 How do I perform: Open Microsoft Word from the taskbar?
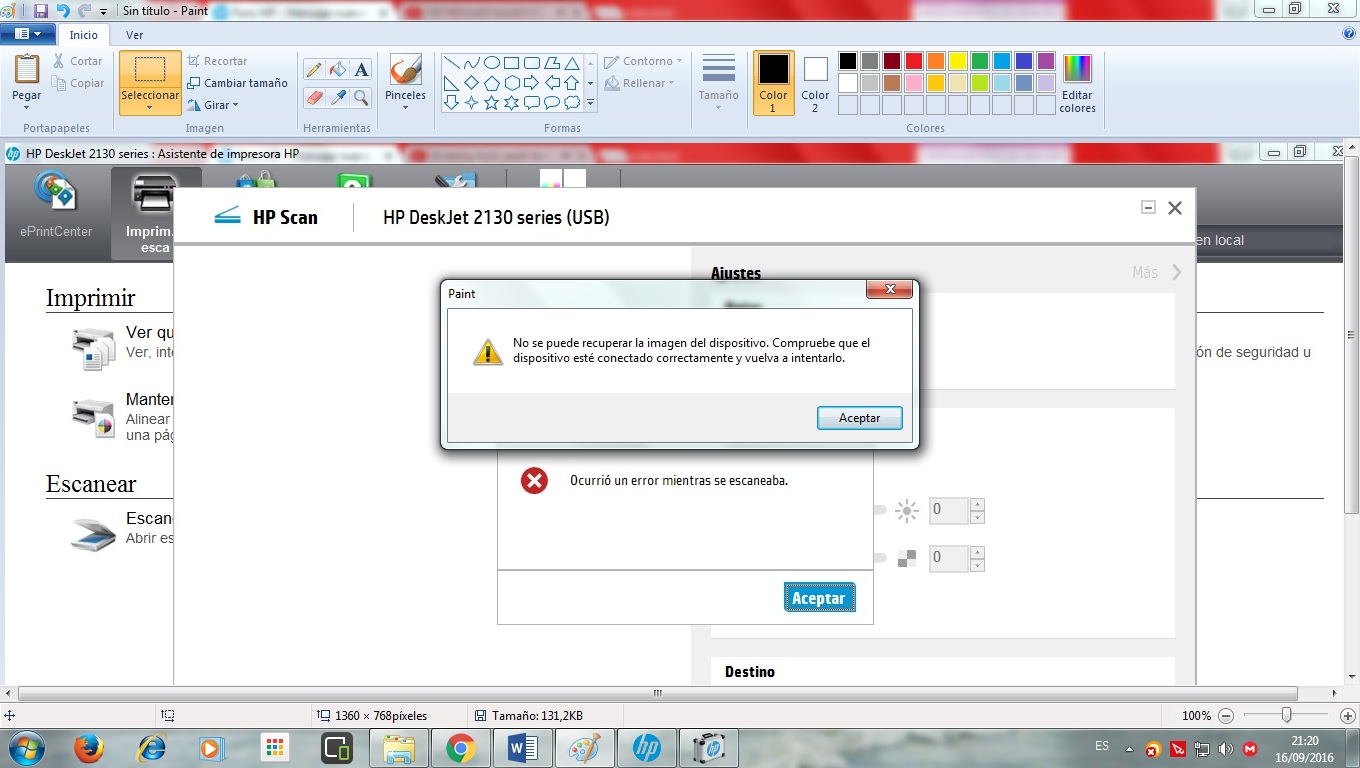(x=523, y=748)
